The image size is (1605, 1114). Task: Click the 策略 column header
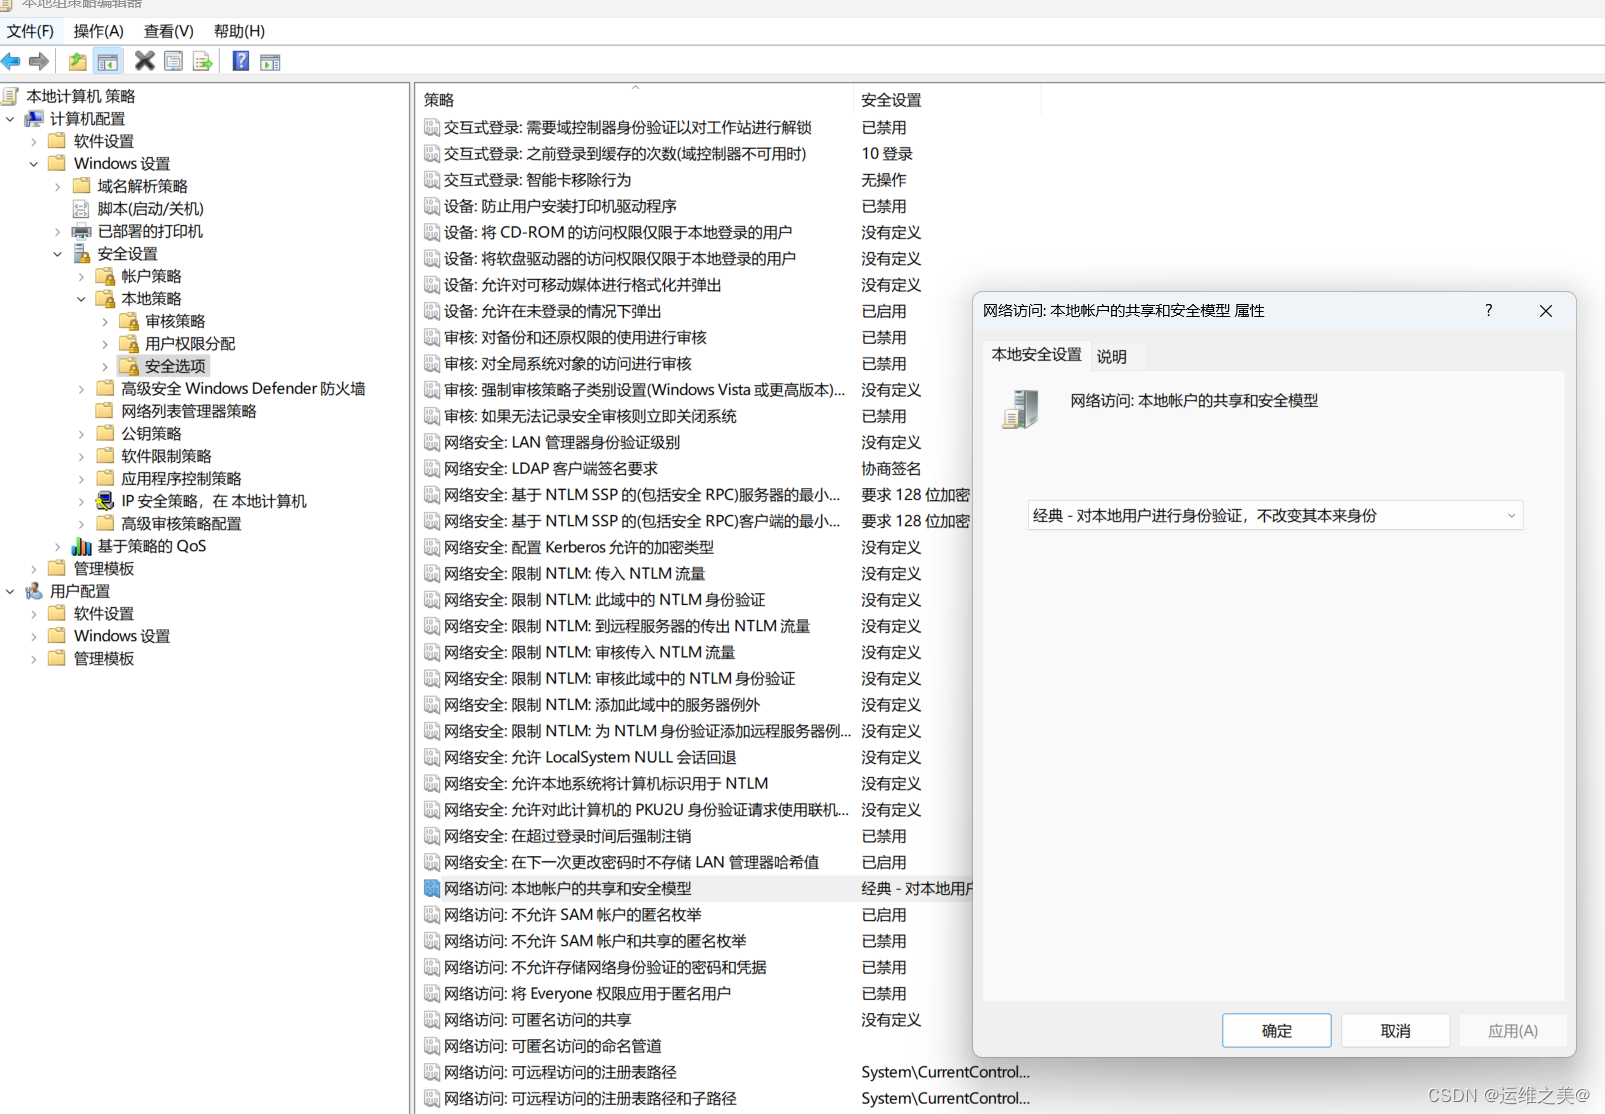(634, 100)
